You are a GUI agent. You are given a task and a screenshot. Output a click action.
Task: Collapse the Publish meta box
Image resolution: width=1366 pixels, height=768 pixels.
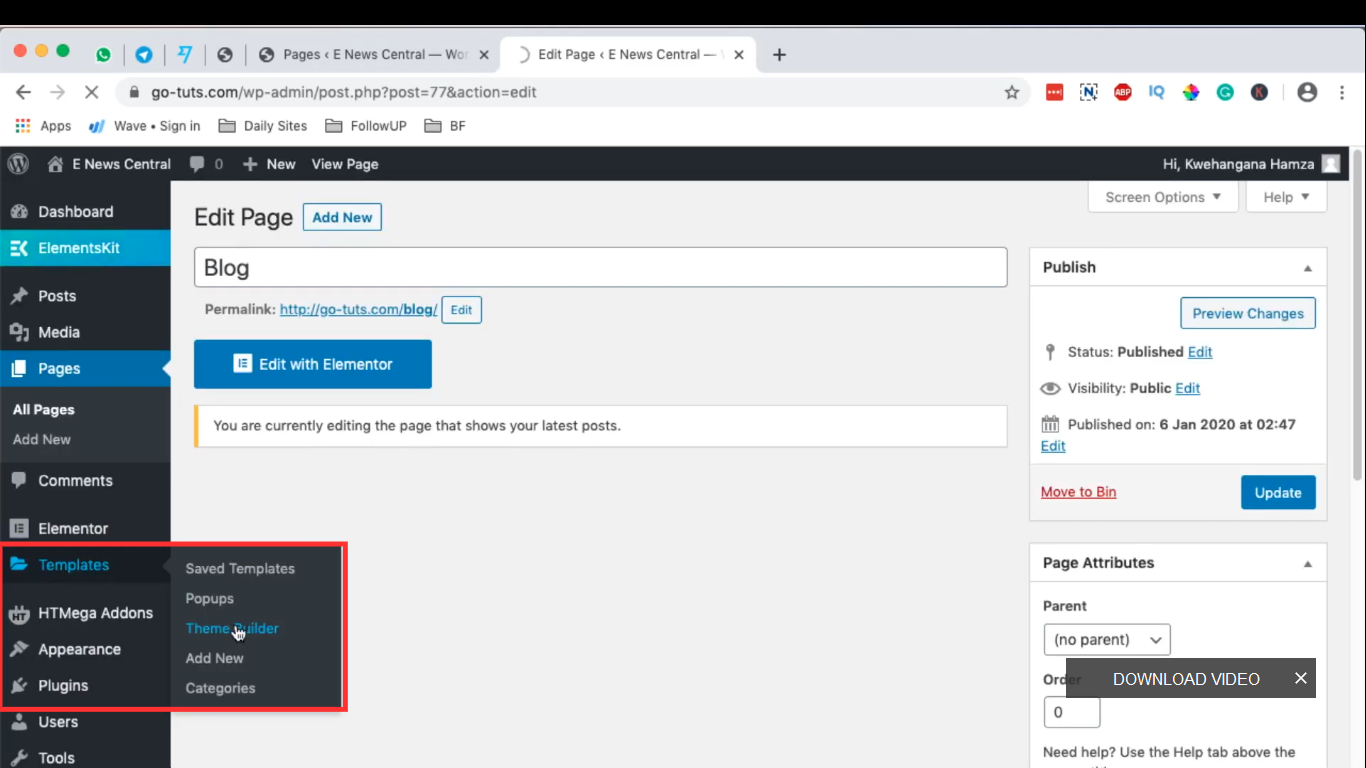tap(1307, 268)
